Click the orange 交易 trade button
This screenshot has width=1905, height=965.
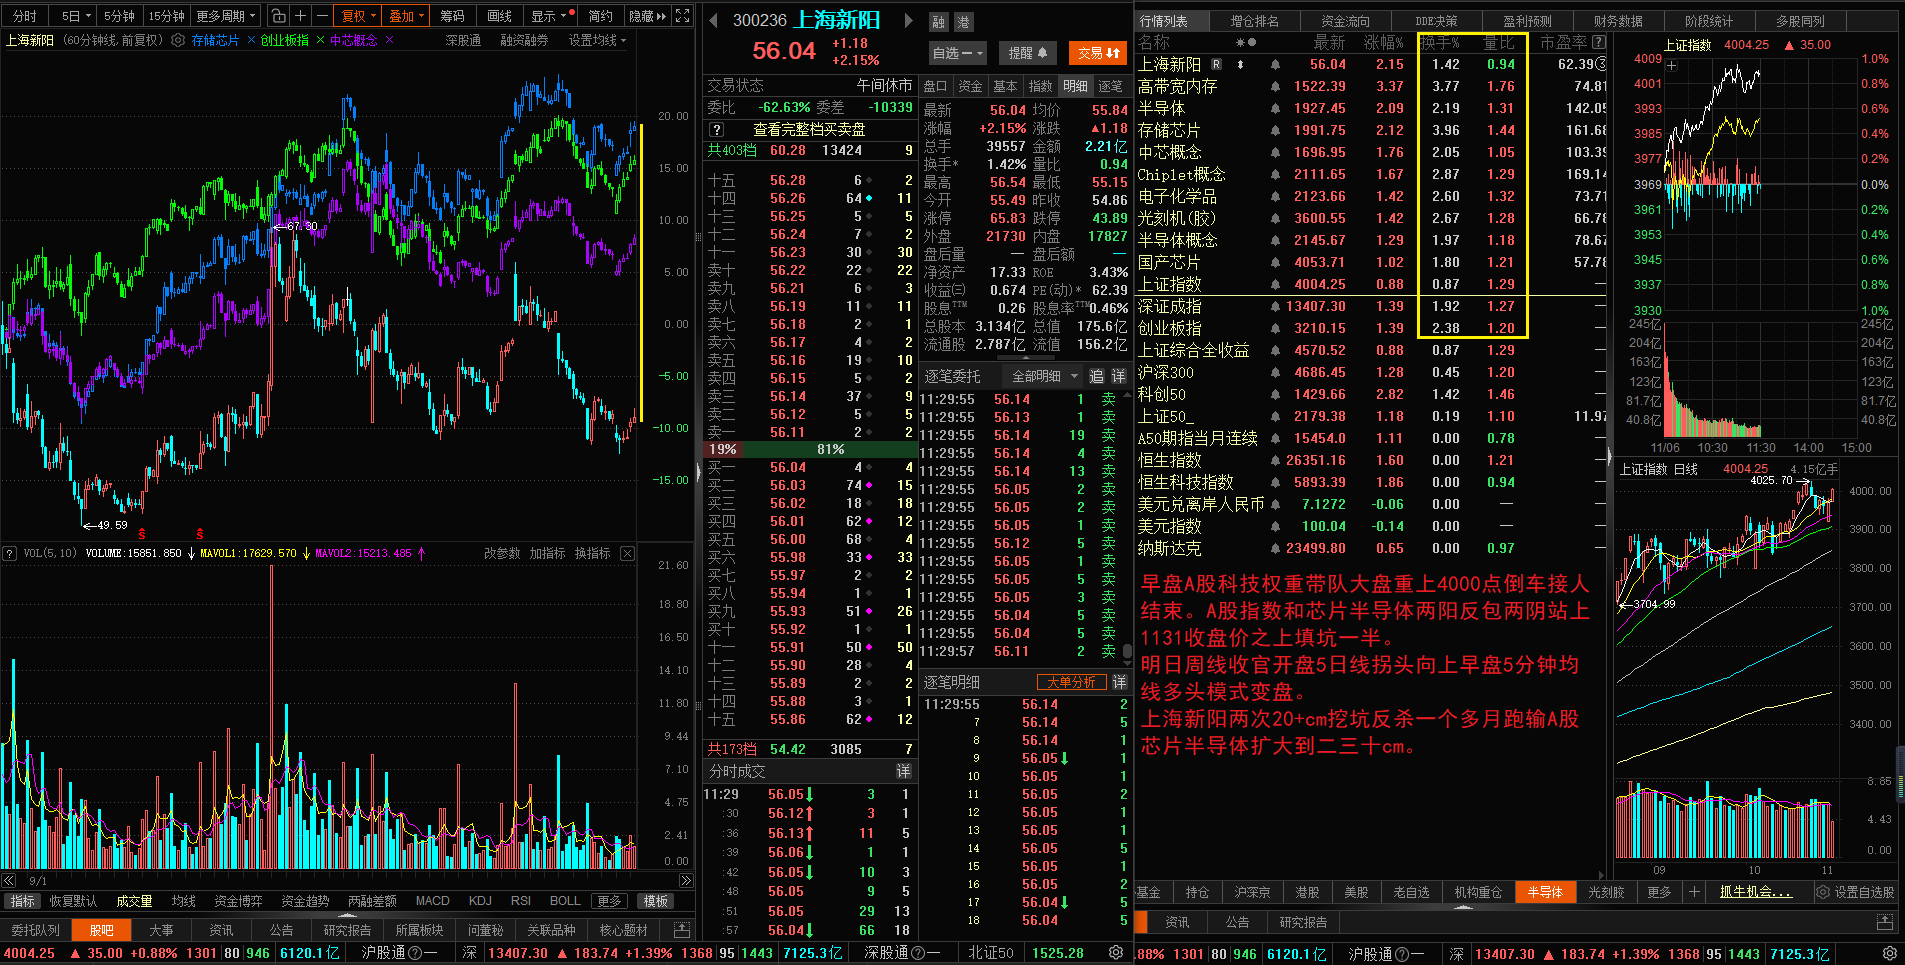click(1098, 53)
